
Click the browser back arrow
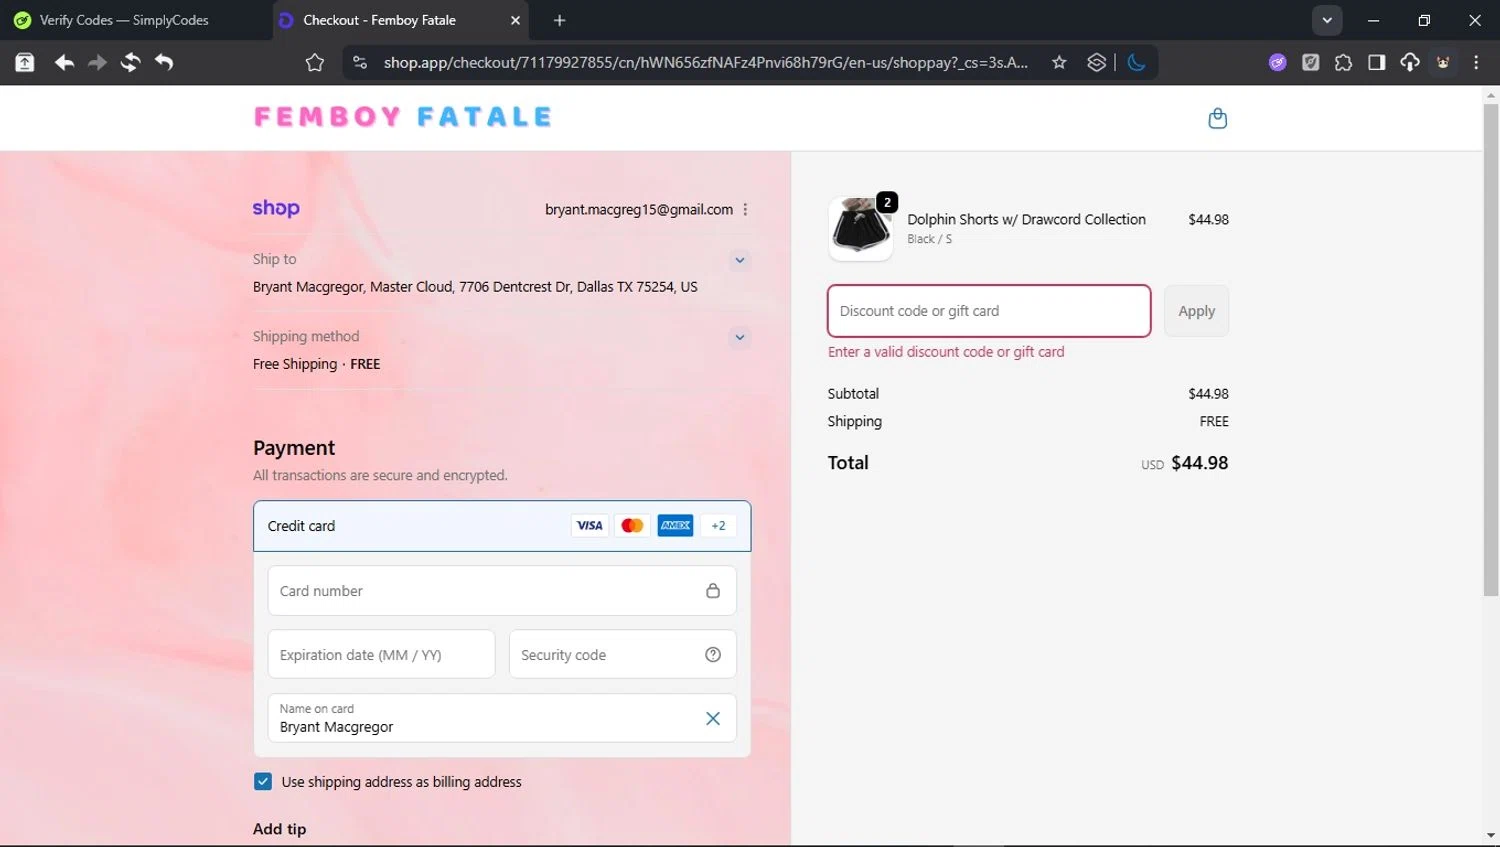[64, 63]
